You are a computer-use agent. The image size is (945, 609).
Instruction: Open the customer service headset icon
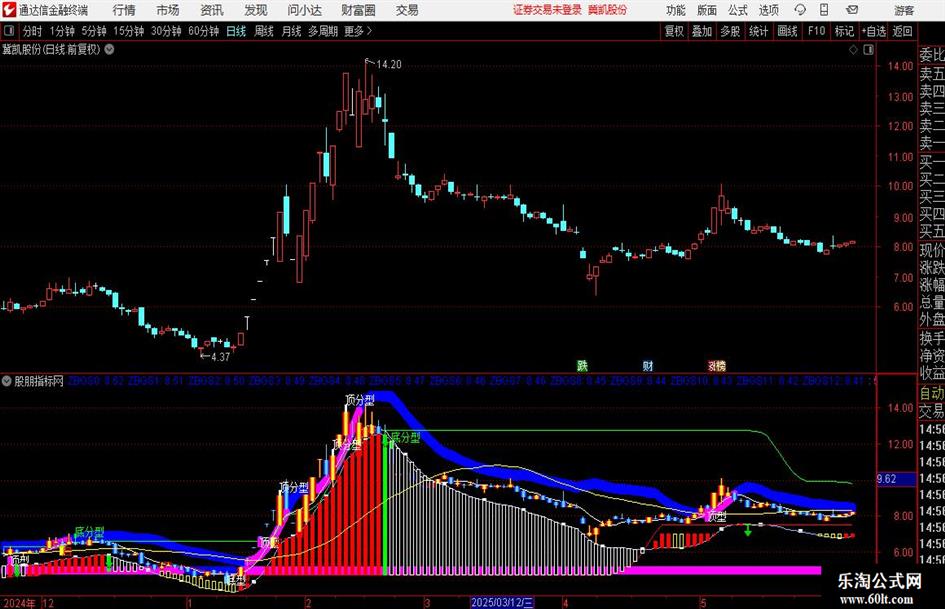point(800,10)
